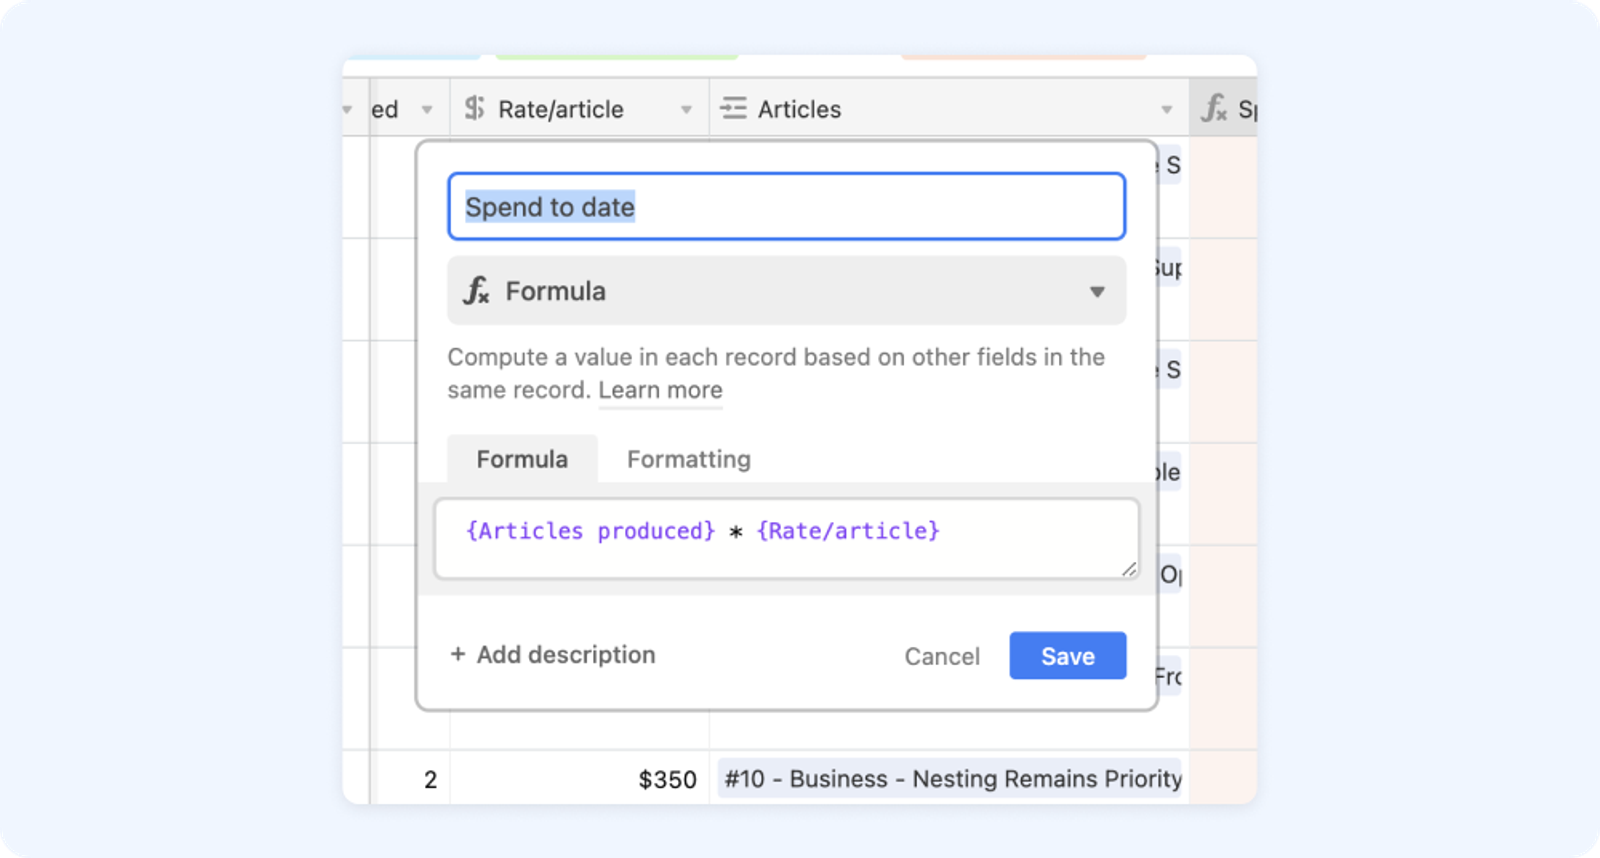The height and width of the screenshot is (858, 1600).
Task: Open the dropdown arrow of the 'ed' column
Action: pos(427,109)
